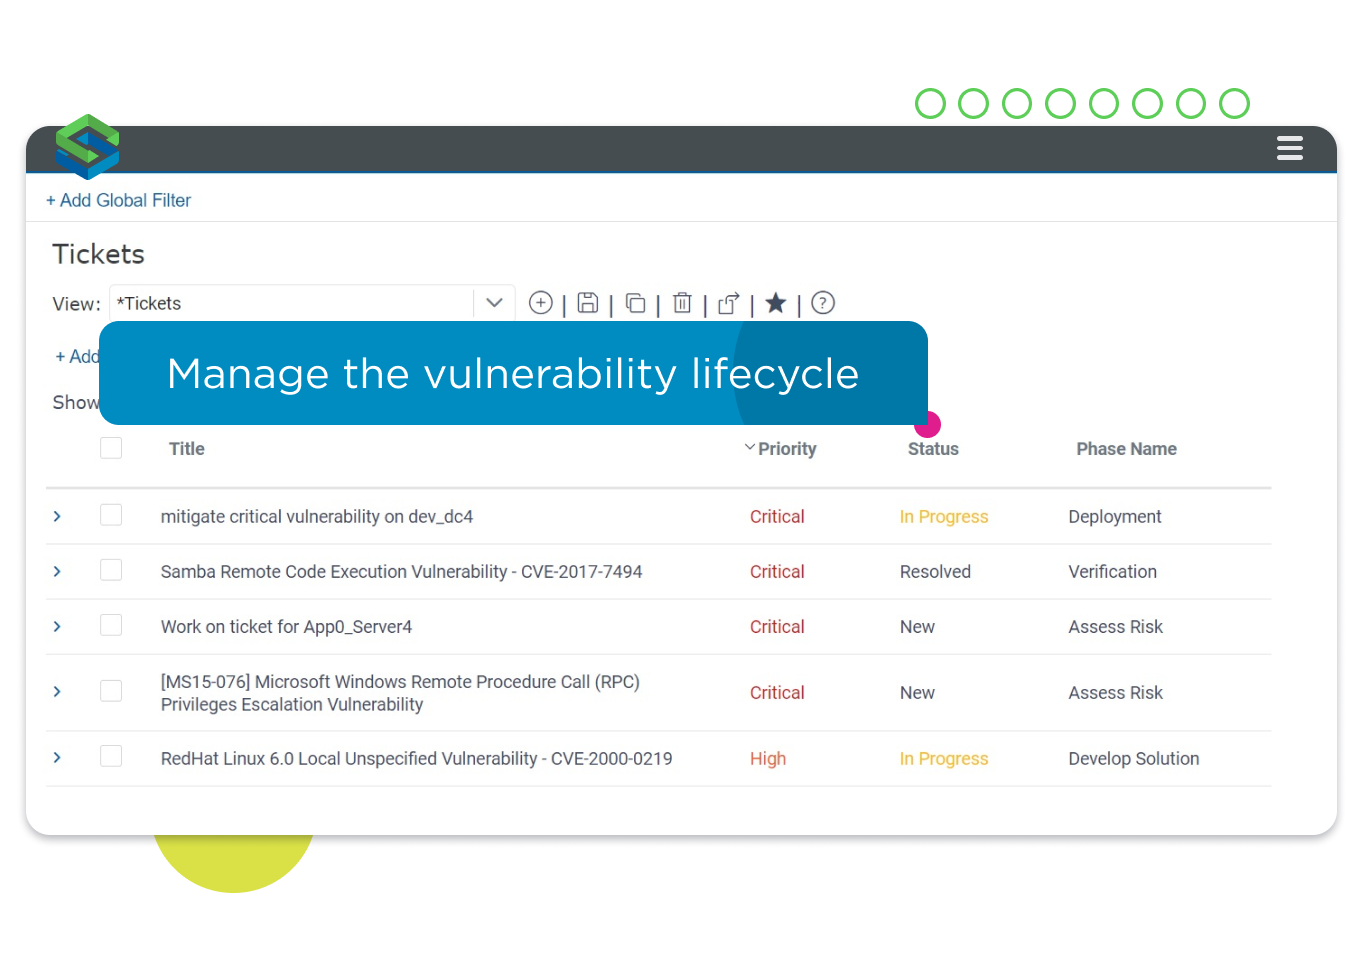Click the favorite star icon
This screenshot has width=1363, height=959.
click(x=776, y=303)
